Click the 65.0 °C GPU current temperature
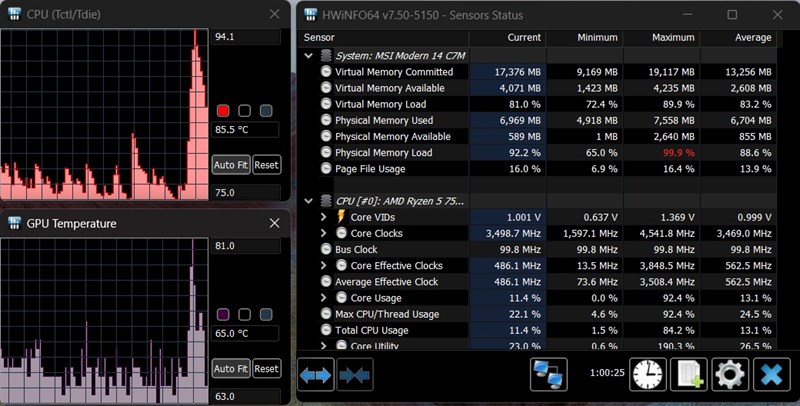Image resolution: width=800 pixels, height=406 pixels. point(245,333)
